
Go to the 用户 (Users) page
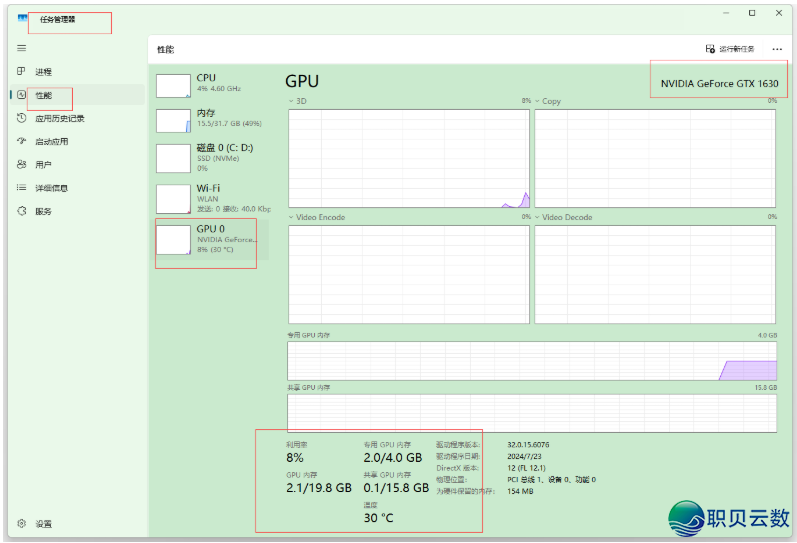(x=43, y=165)
